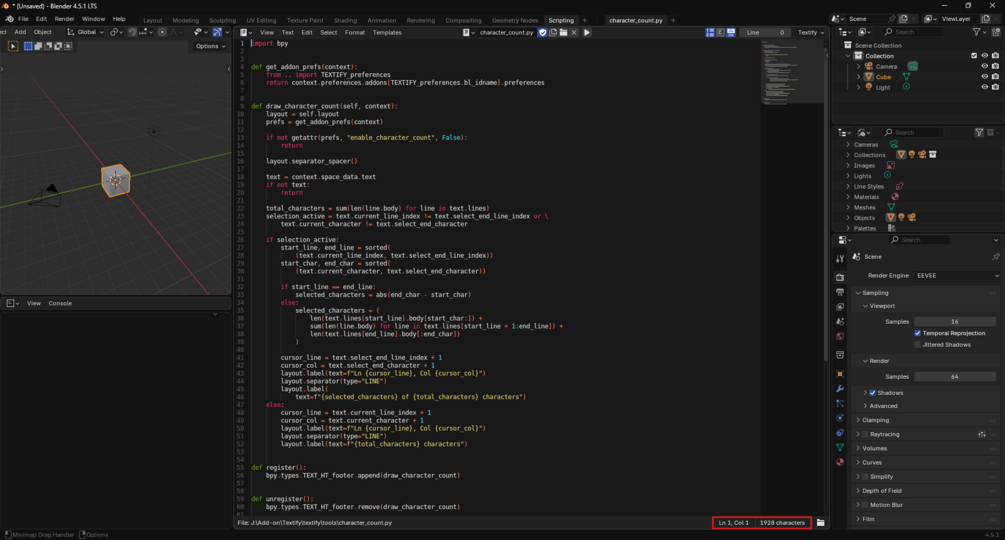Image resolution: width=1005 pixels, height=540 pixels.
Task: Open Output properties tab
Action: pos(840,292)
